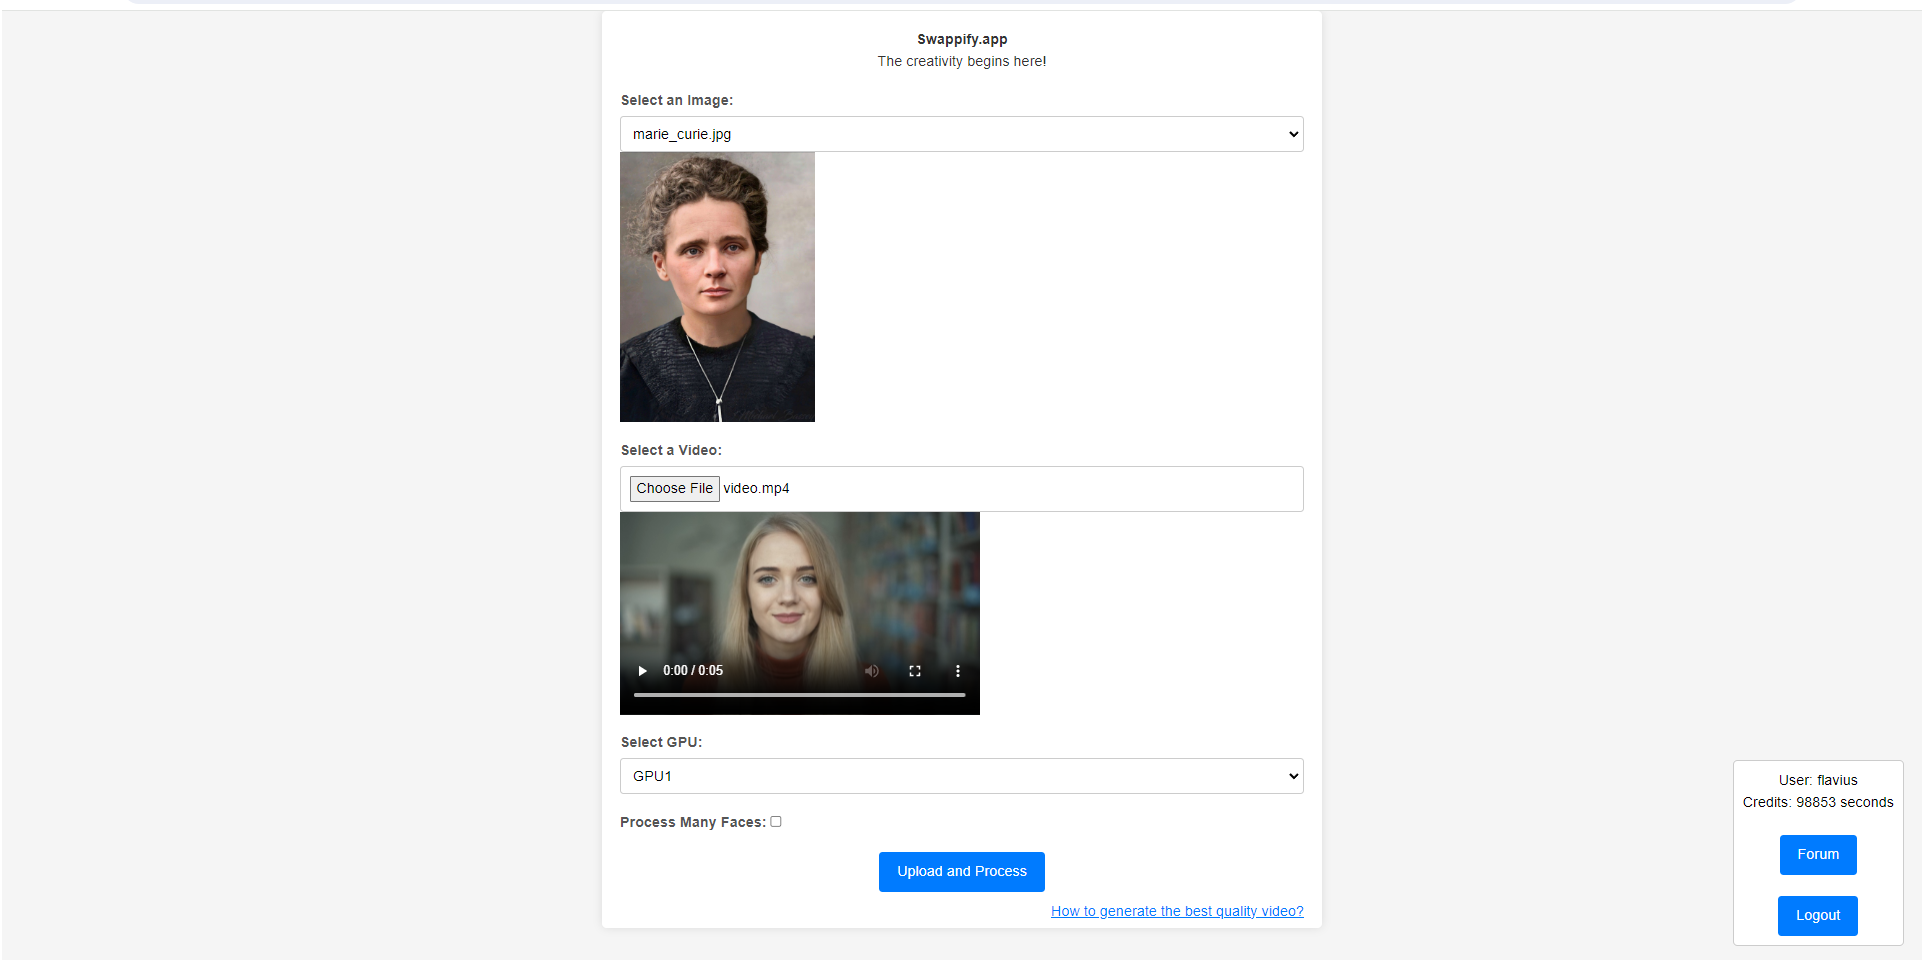The height and width of the screenshot is (966, 1928).
Task: Click the 'Process Many Faces:' label
Action: coord(693,822)
